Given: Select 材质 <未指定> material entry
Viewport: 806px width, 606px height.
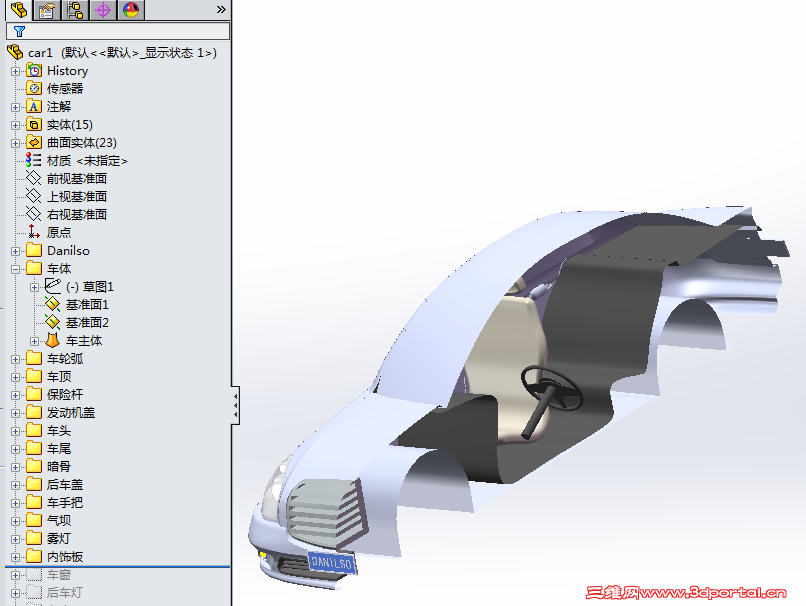Looking at the screenshot, I should coord(87,161).
